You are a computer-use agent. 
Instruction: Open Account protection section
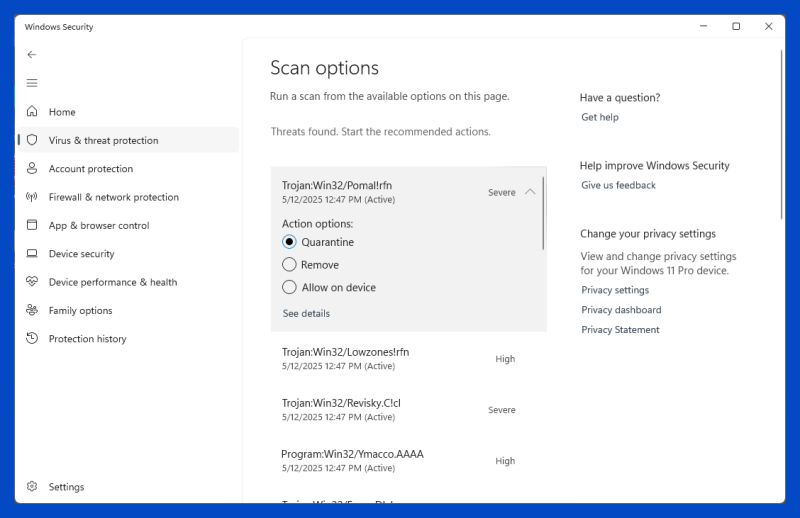click(x=128, y=168)
